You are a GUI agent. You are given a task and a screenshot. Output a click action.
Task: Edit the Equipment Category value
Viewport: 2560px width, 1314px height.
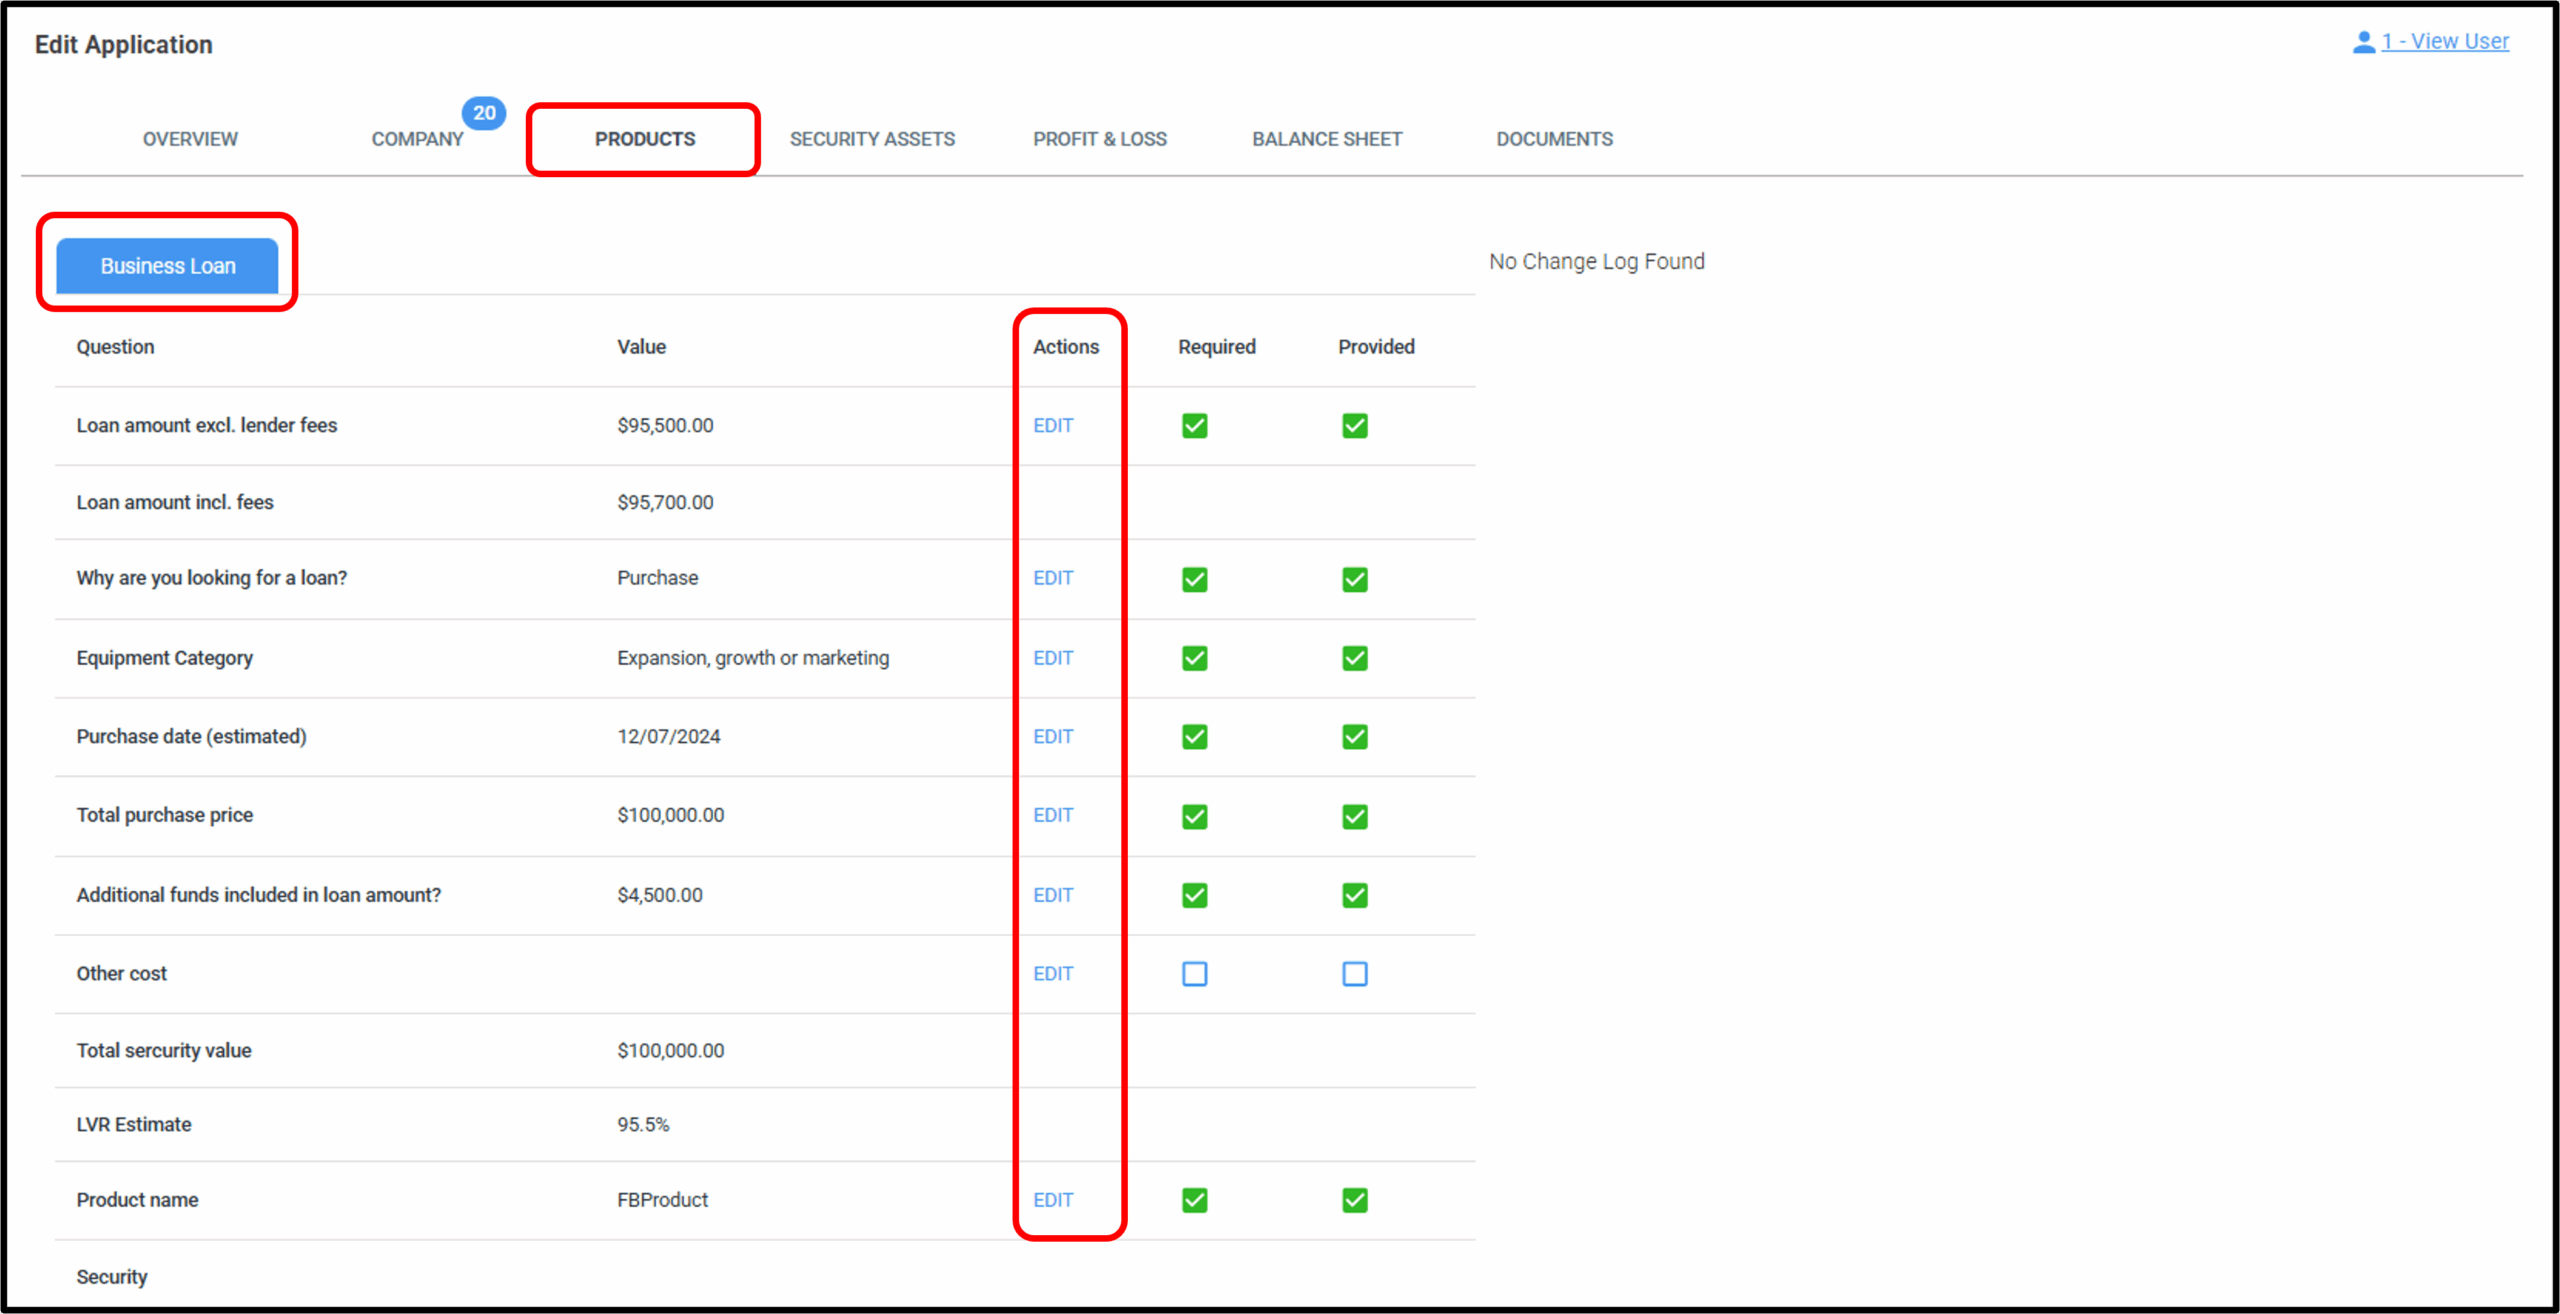click(x=1053, y=658)
